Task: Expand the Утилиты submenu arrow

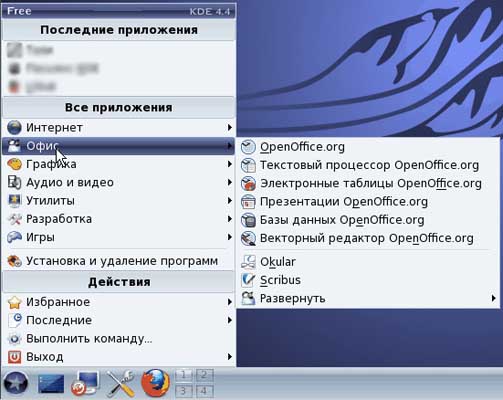Action: [x=229, y=201]
